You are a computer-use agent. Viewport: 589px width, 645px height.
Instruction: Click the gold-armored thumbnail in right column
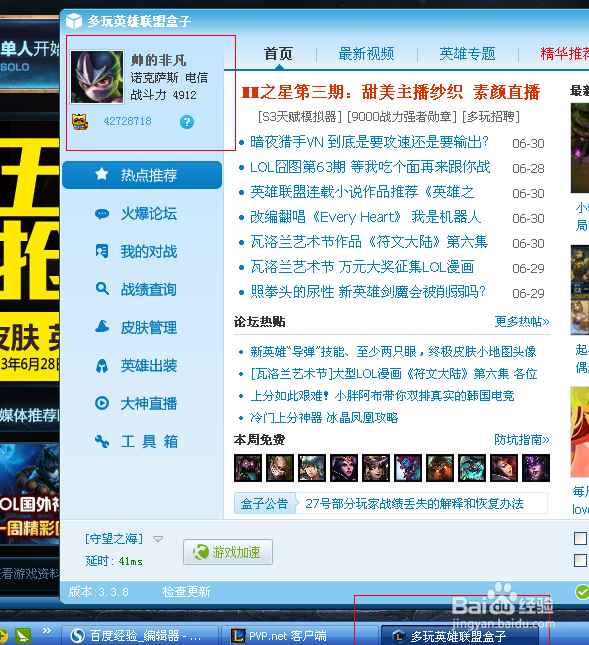[580, 290]
